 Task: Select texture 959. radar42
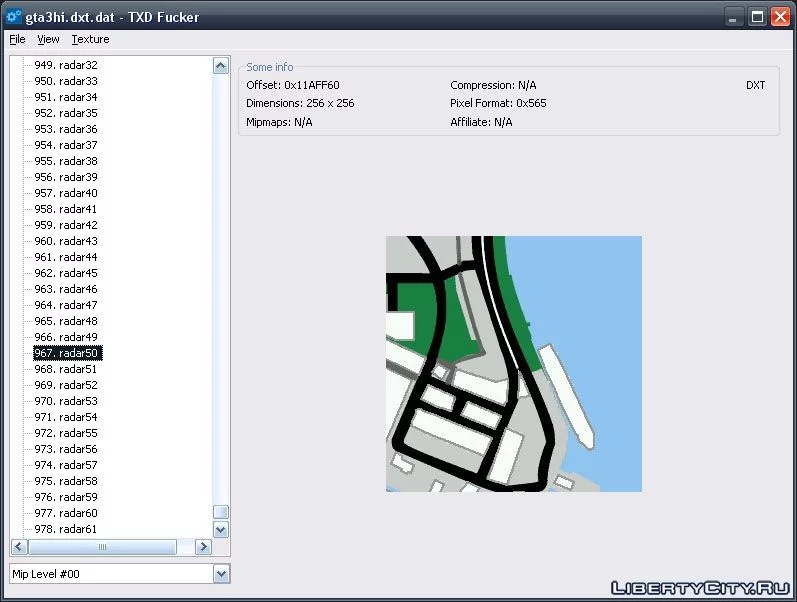tap(66, 225)
